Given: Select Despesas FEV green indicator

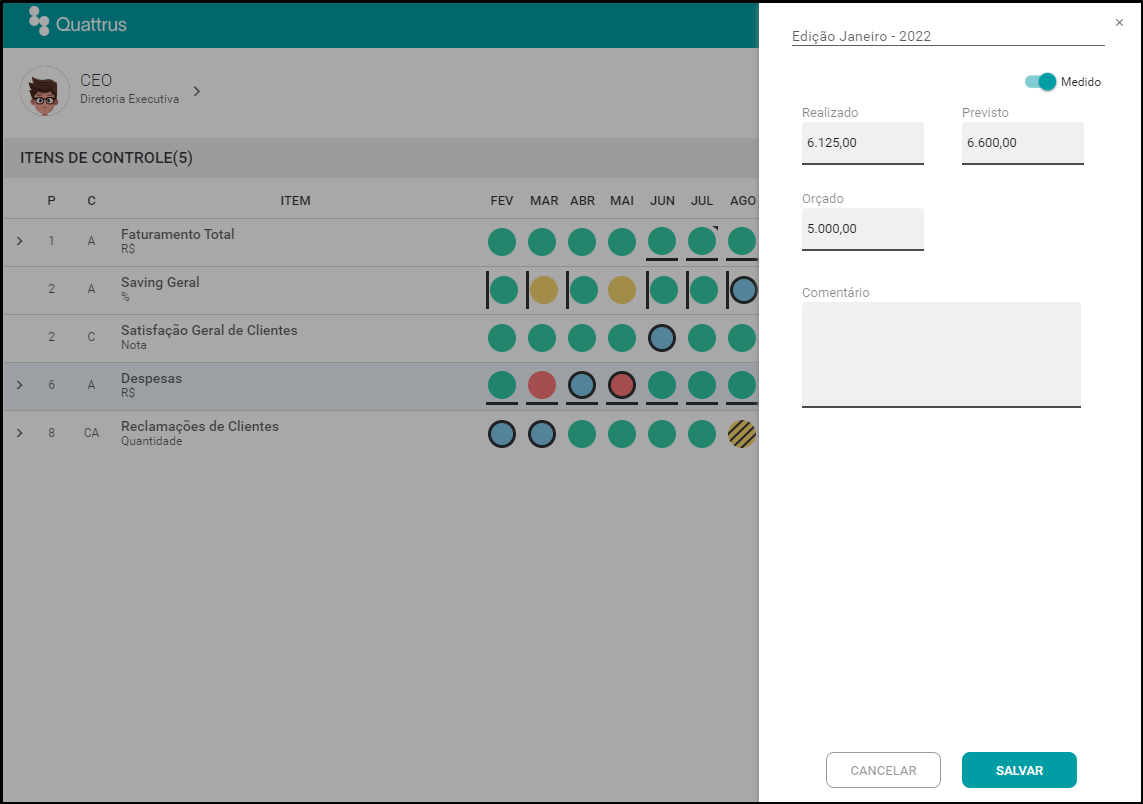Looking at the screenshot, I should pyautogui.click(x=502, y=385).
